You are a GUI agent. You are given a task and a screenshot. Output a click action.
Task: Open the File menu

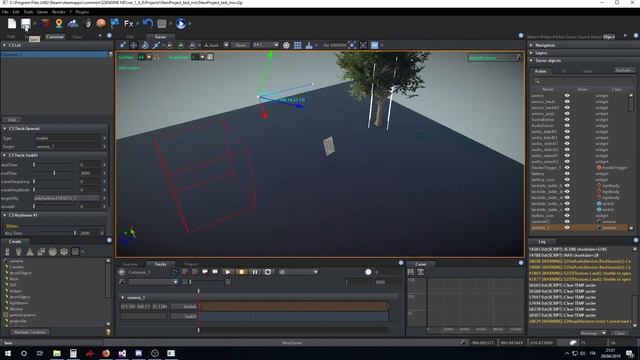(x=5, y=12)
